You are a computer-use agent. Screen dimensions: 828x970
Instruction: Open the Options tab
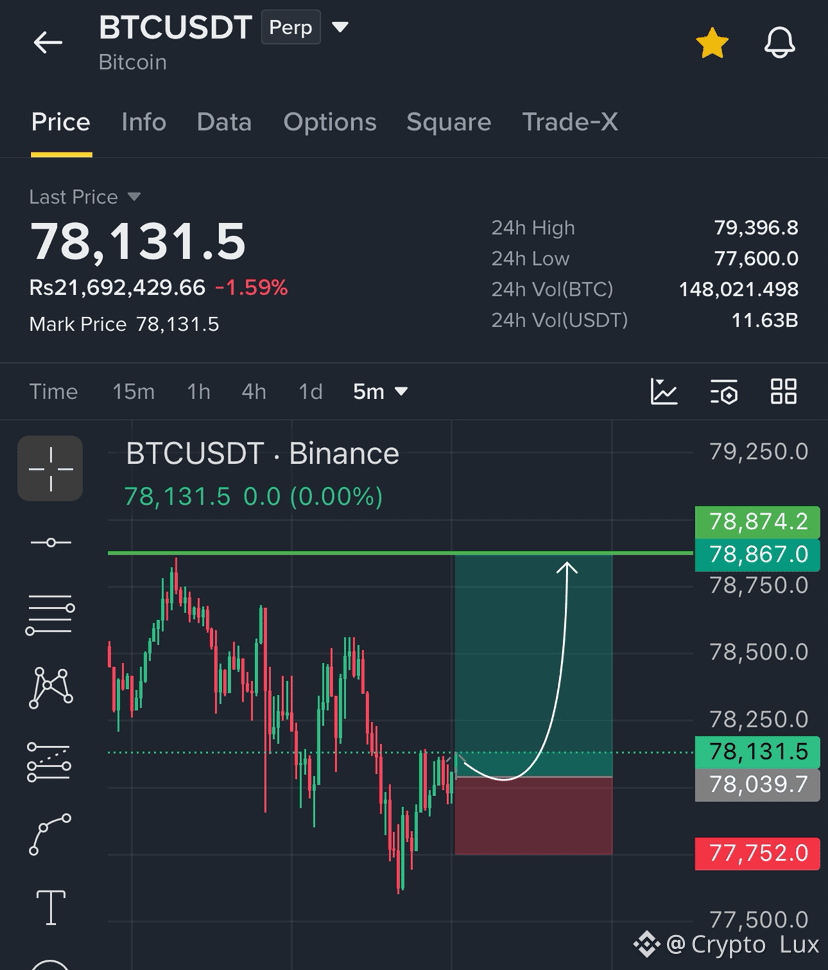click(330, 122)
